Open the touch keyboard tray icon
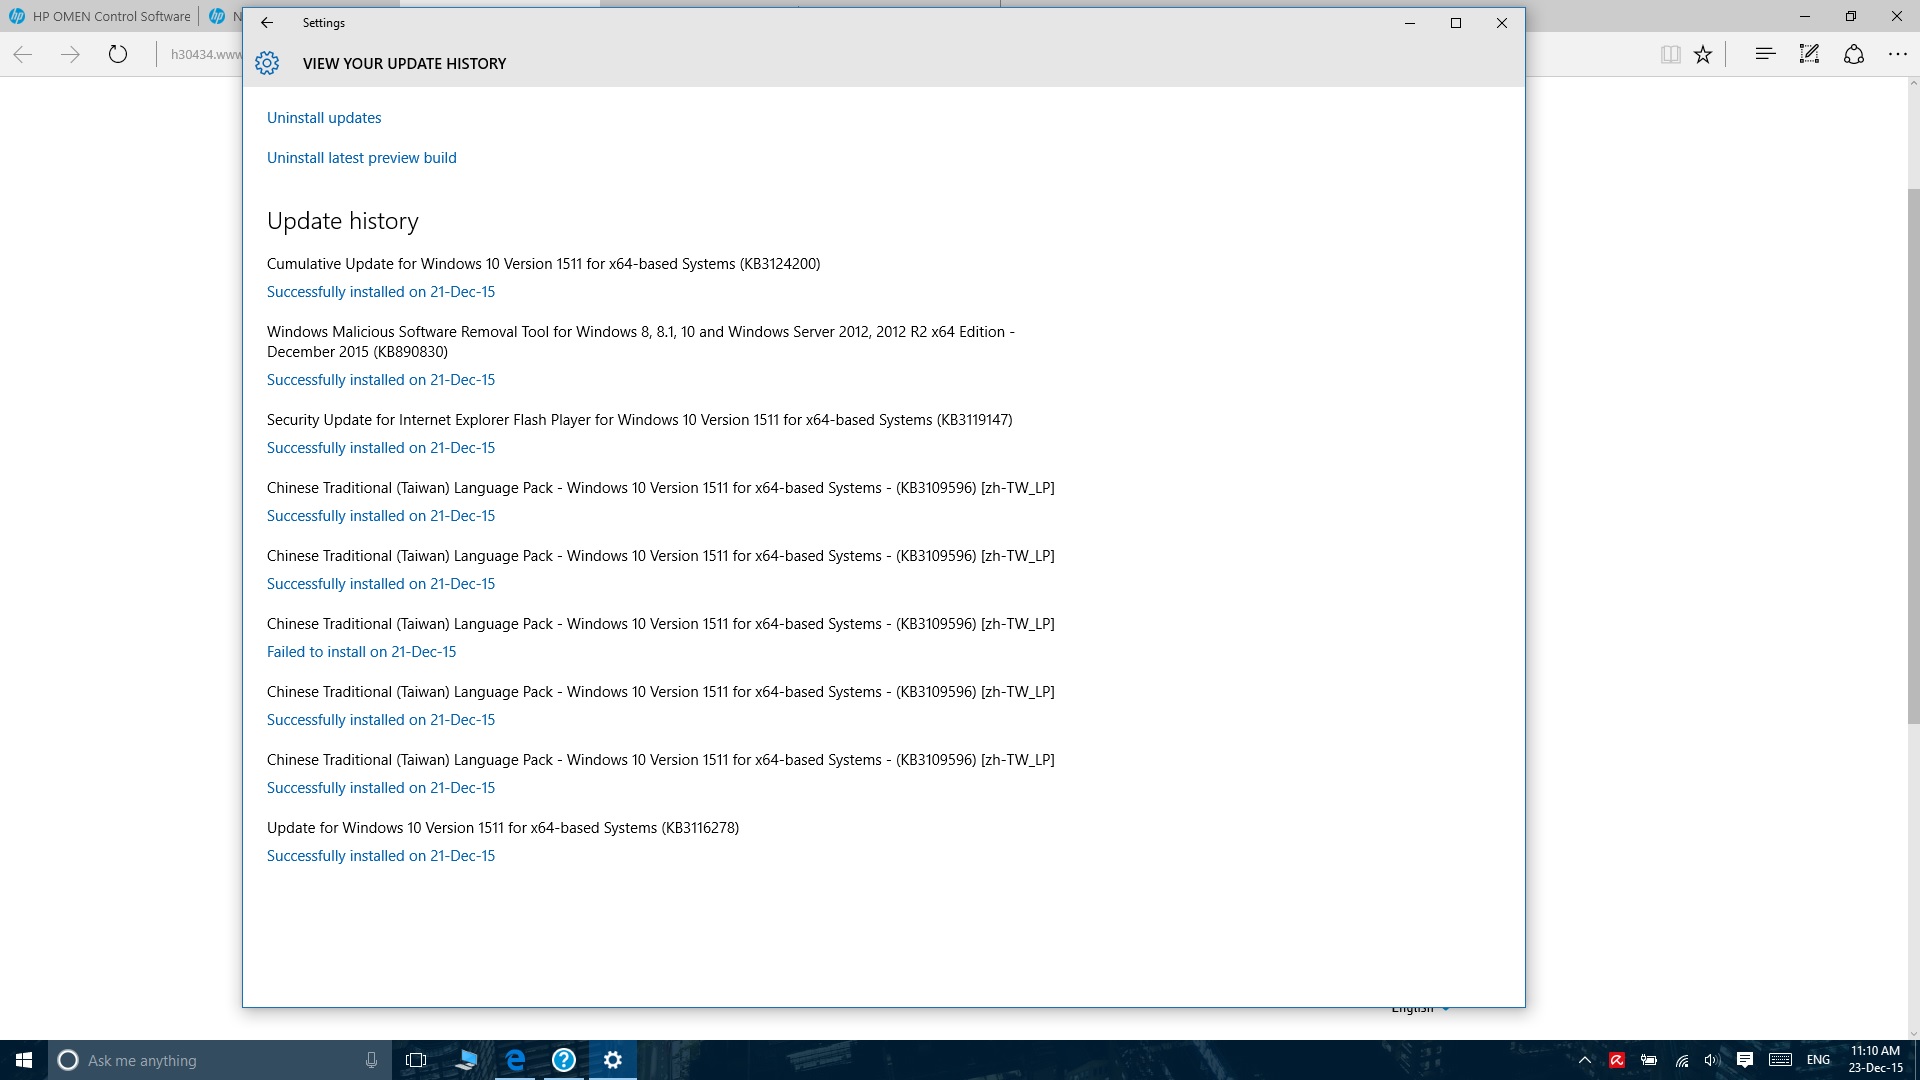1920x1080 pixels. pyautogui.click(x=1780, y=1060)
